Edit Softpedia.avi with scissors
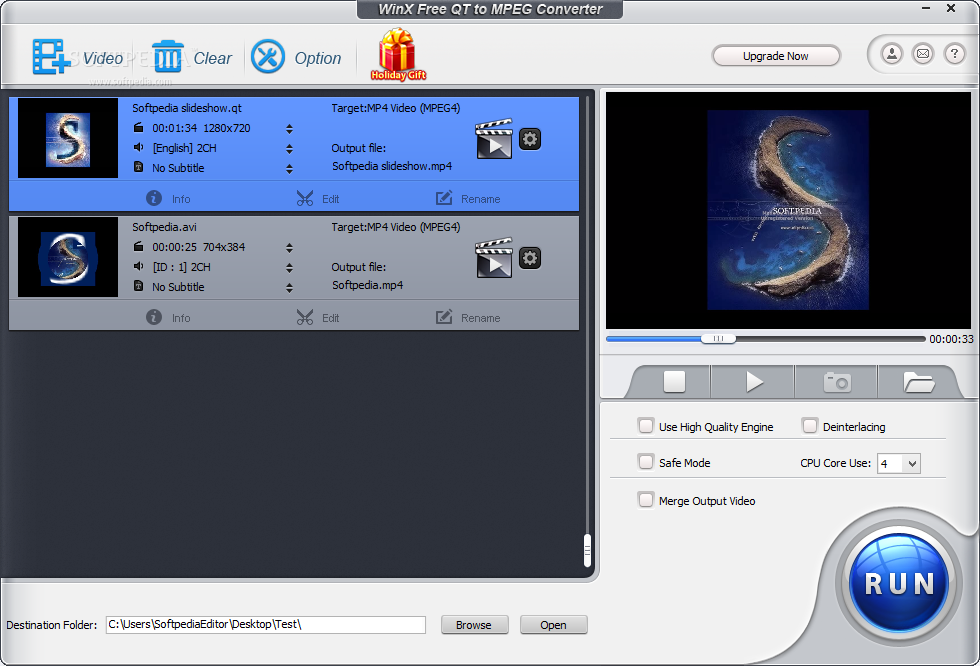980x666 pixels. pyautogui.click(x=318, y=317)
